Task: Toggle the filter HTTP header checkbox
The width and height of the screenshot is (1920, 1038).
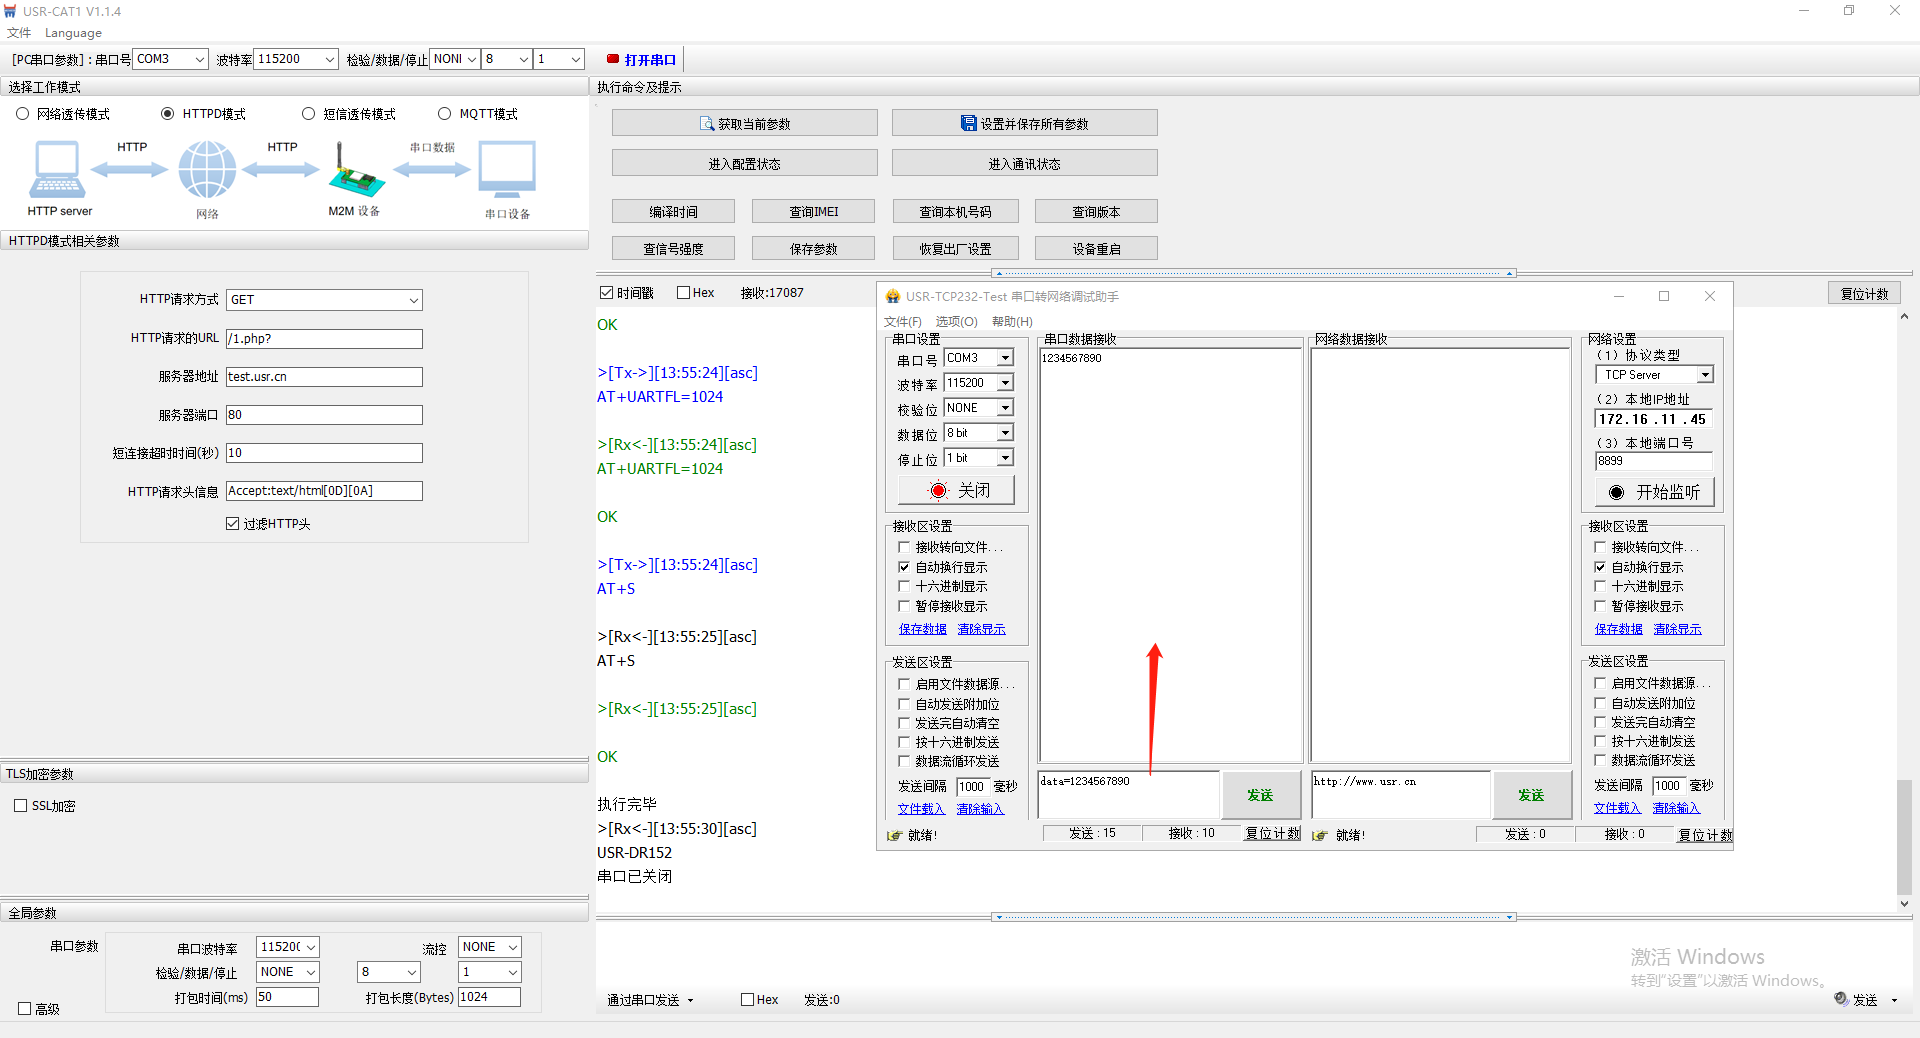Action: point(233,524)
